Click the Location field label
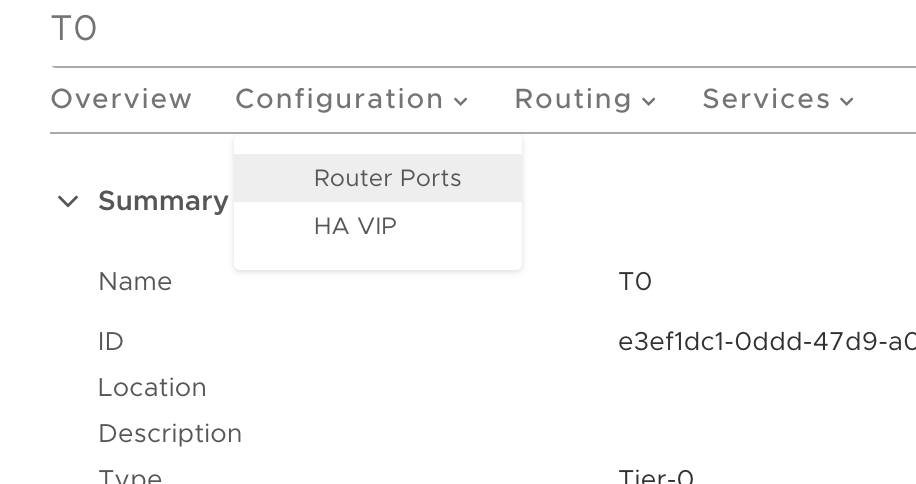The height and width of the screenshot is (484, 916). point(152,388)
